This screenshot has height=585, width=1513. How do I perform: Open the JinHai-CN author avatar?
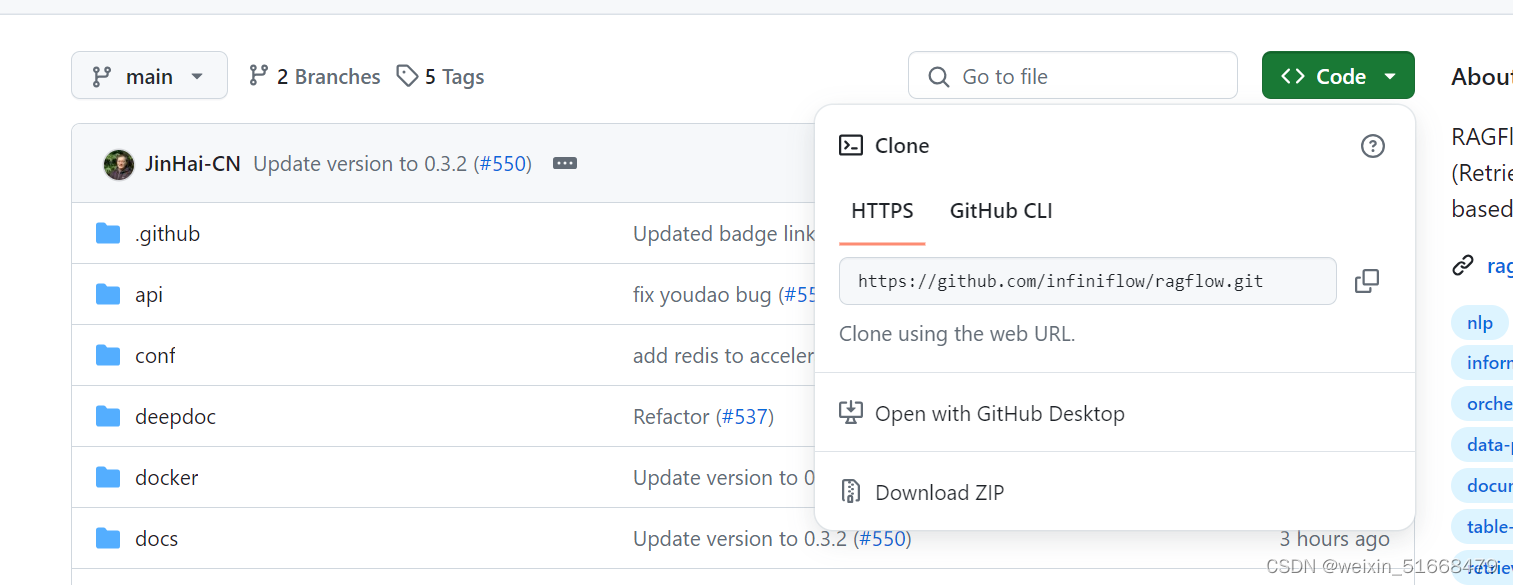[x=119, y=164]
